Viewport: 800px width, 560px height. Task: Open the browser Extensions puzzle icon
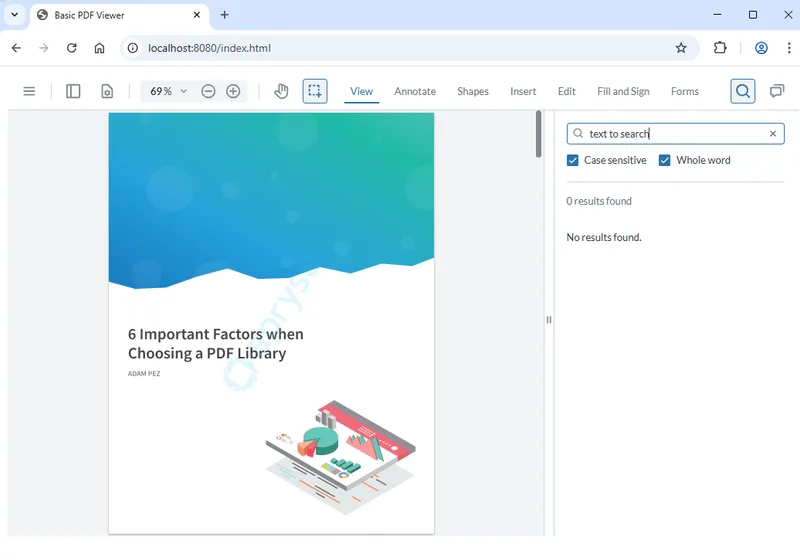pyautogui.click(x=720, y=48)
